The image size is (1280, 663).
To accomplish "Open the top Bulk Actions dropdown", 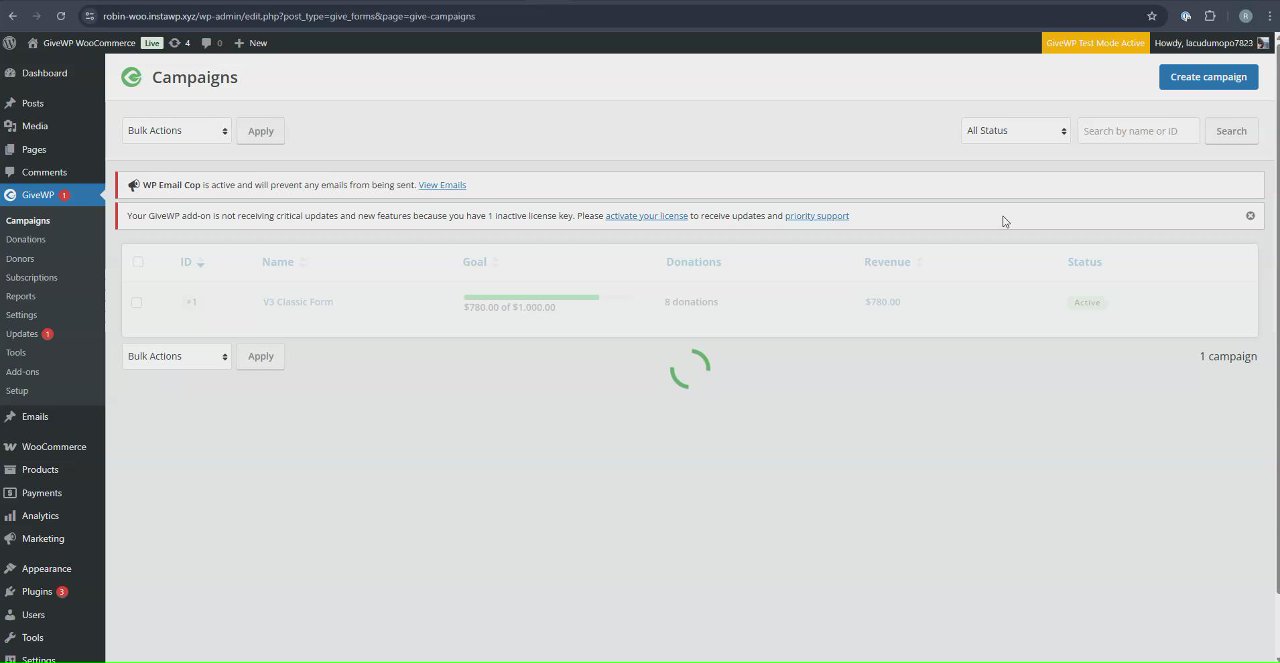I will (177, 131).
